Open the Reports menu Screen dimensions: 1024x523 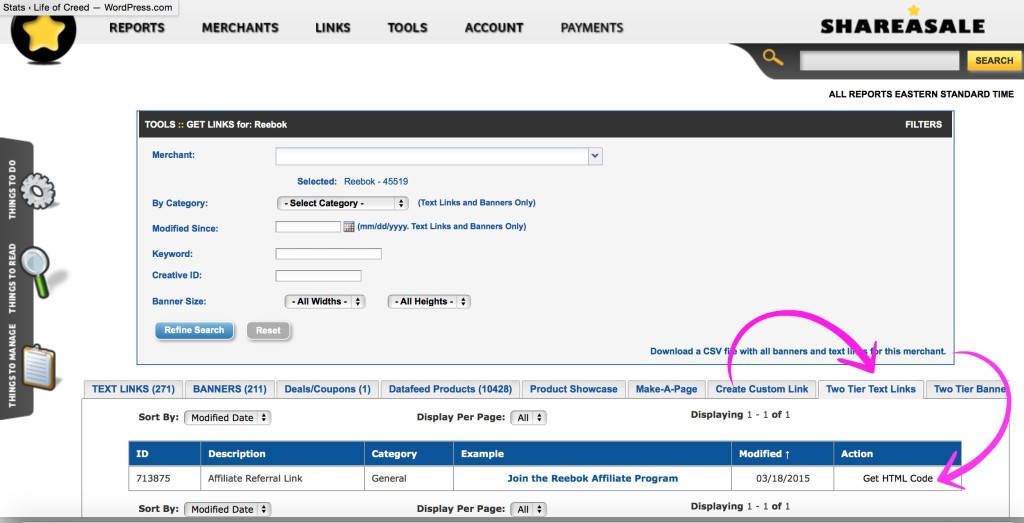tap(137, 28)
